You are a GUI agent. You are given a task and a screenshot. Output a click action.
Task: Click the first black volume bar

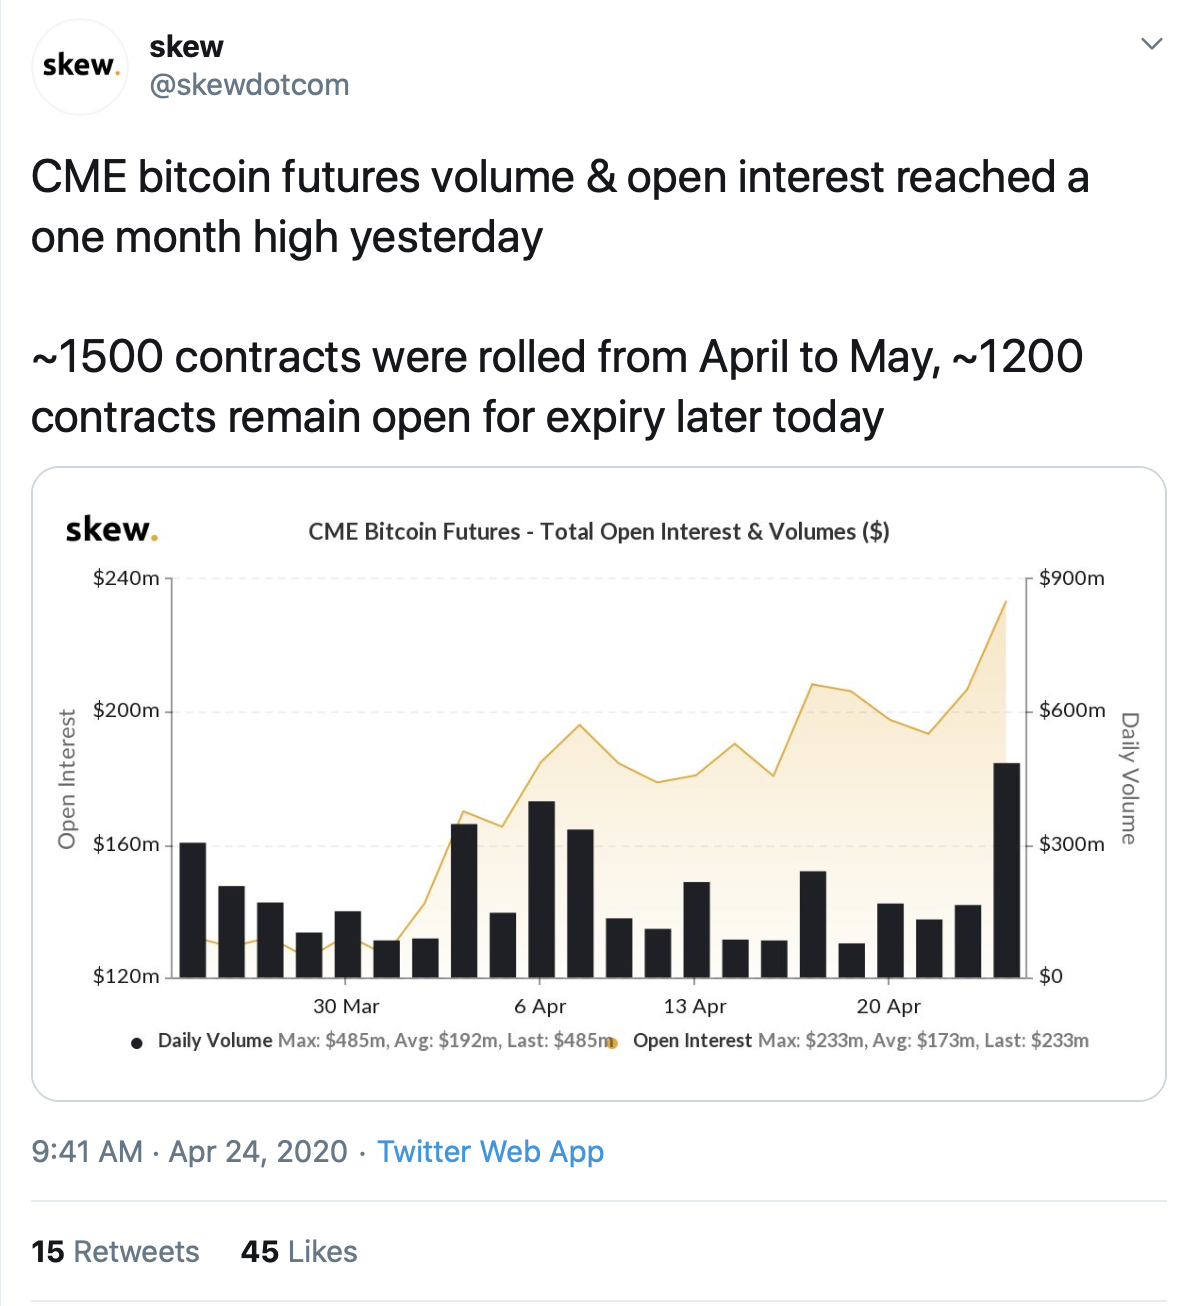coord(192,910)
